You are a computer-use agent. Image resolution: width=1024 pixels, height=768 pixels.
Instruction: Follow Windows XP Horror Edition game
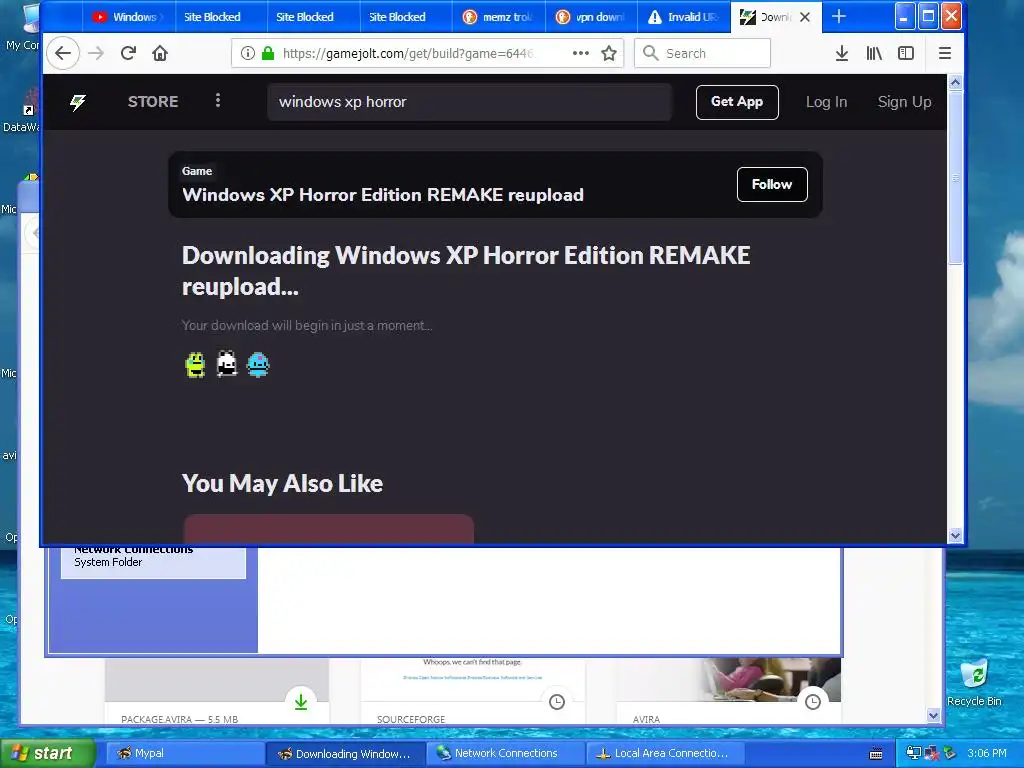click(772, 185)
